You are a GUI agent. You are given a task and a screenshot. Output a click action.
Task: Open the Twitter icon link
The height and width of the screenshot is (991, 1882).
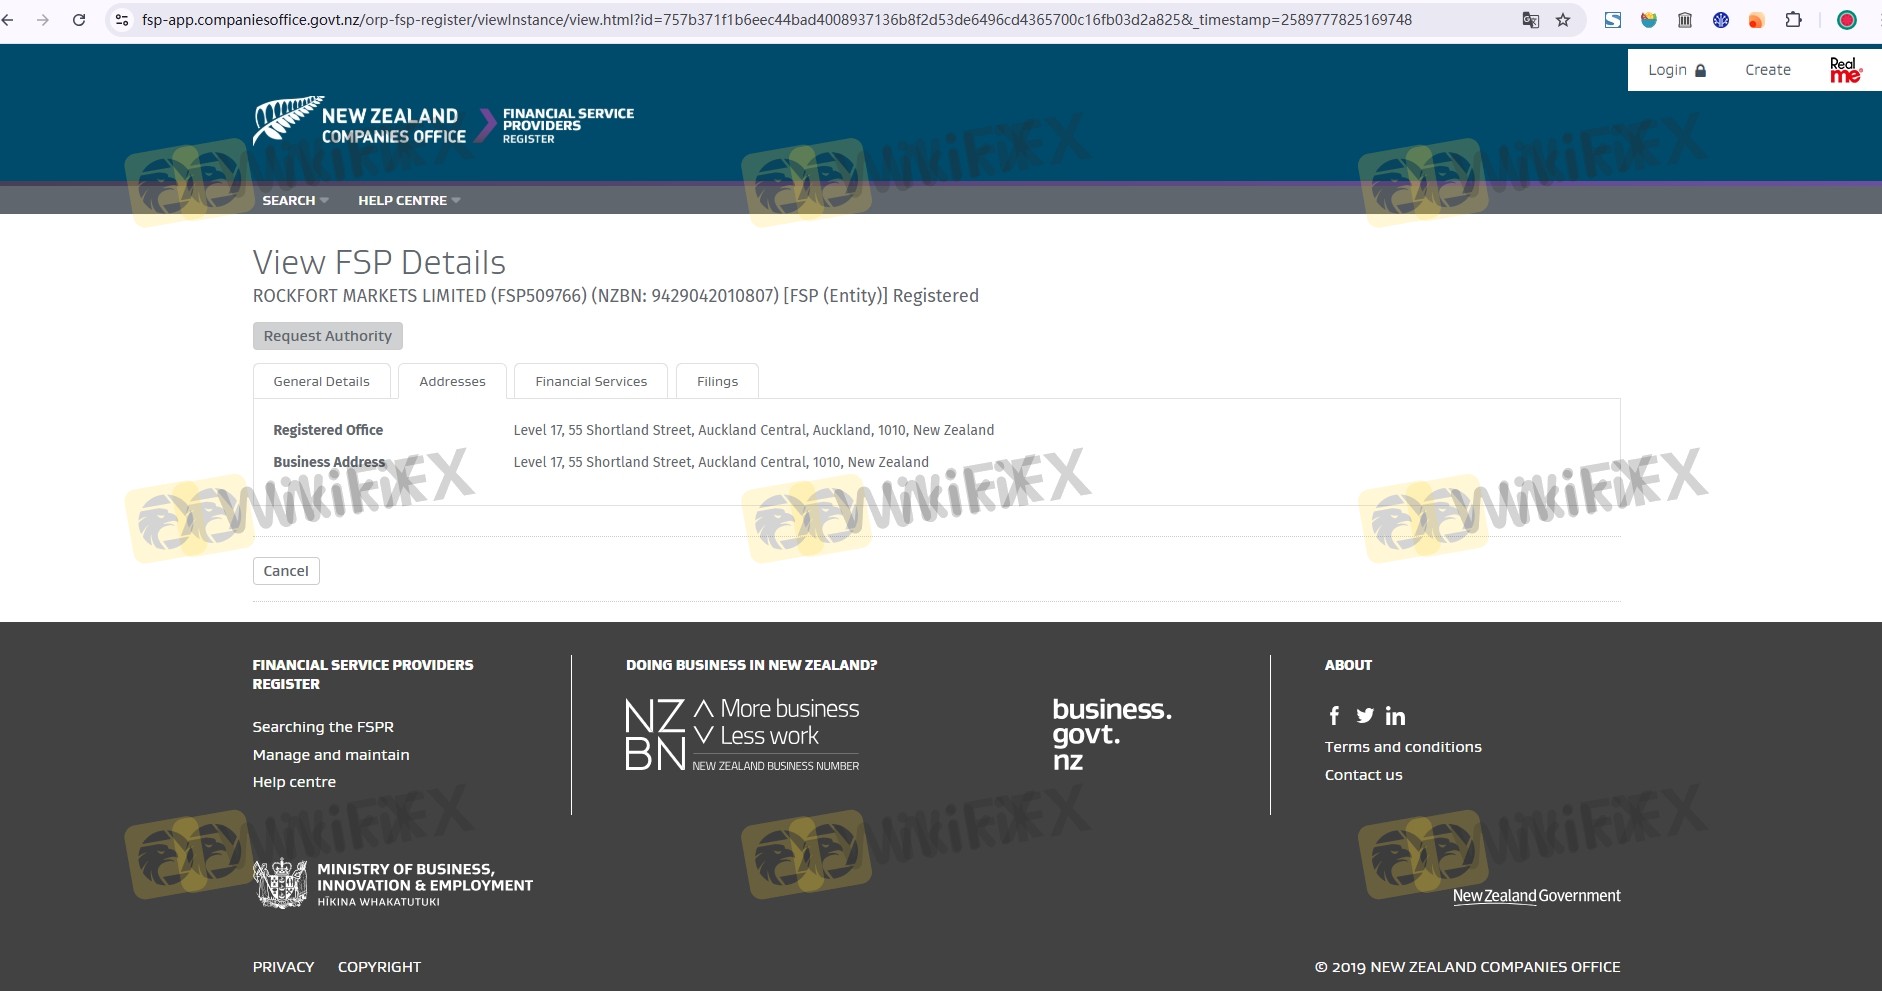pyautogui.click(x=1365, y=716)
